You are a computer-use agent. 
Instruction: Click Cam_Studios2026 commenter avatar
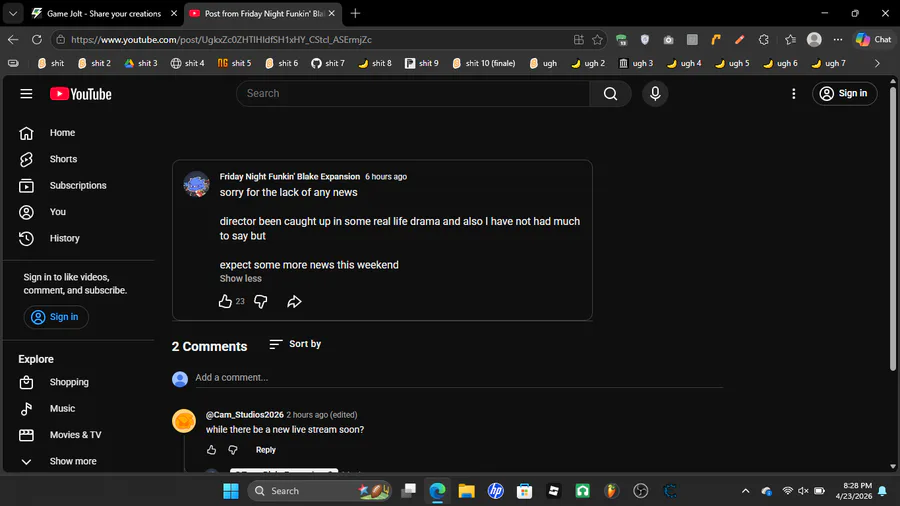click(184, 421)
